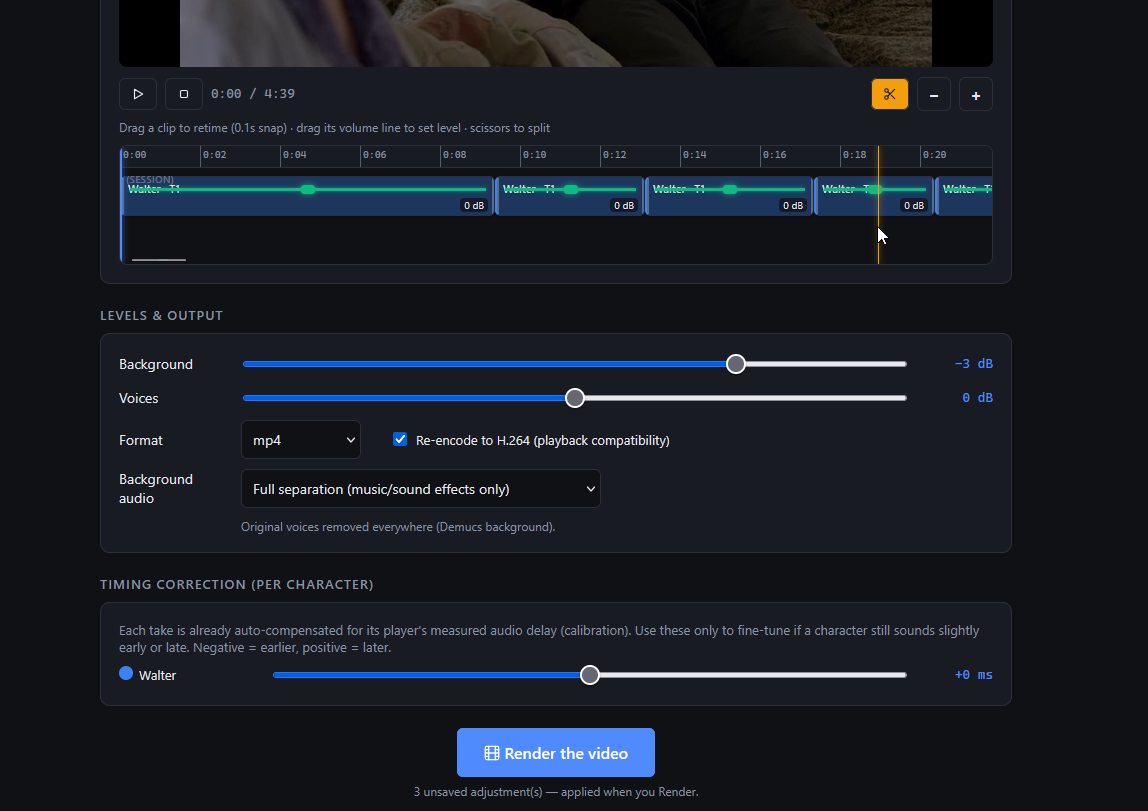Click 0 dB badge on clip ending near 0:17
The image size is (1148, 811).
click(793, 206)
